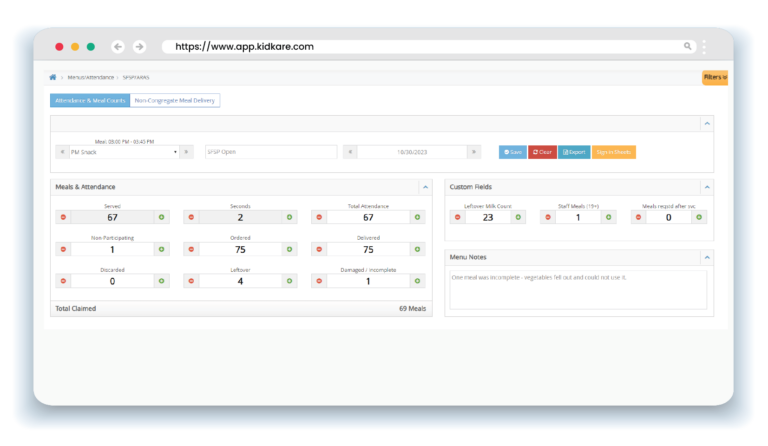Collapse the Meals & Attendance panel
Image resolution: width=768 pixels, height=446 pixels.
(425, 187)
